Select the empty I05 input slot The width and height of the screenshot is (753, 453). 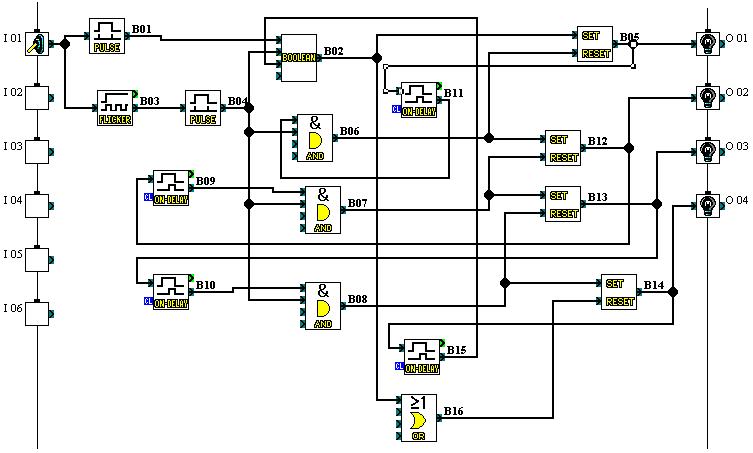click(37, 260)
